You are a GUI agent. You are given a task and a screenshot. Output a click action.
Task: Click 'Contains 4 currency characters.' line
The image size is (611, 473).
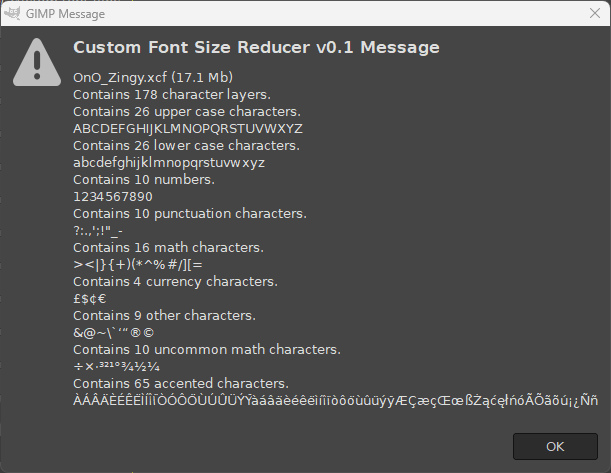175,282
